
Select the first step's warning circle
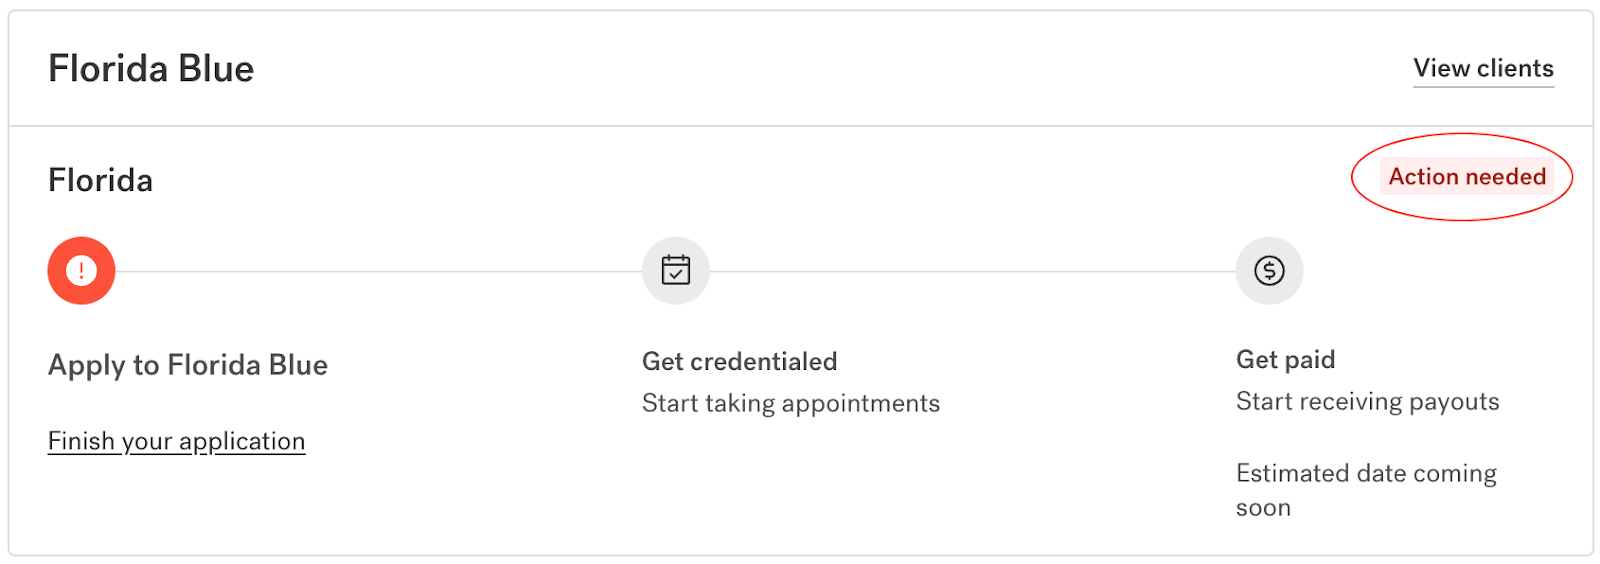tap(81, 271)
